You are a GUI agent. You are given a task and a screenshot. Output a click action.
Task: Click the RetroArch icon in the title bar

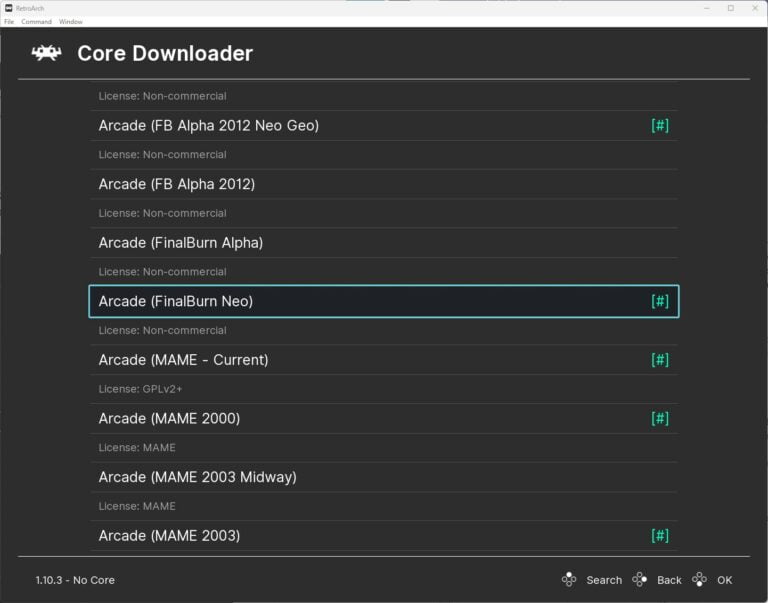tap(8, 7)
